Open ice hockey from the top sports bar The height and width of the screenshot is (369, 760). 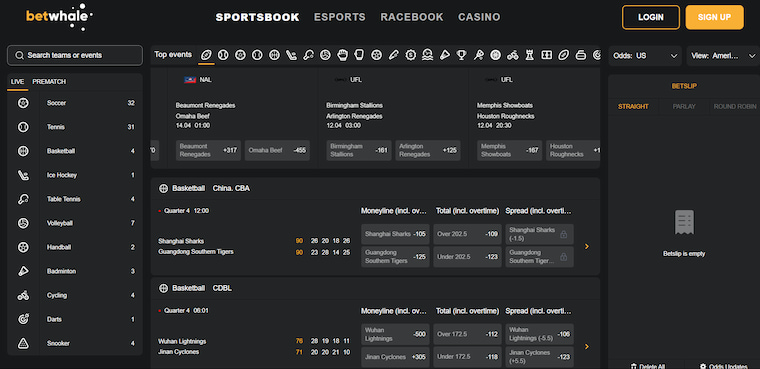[x=291, y=55]
